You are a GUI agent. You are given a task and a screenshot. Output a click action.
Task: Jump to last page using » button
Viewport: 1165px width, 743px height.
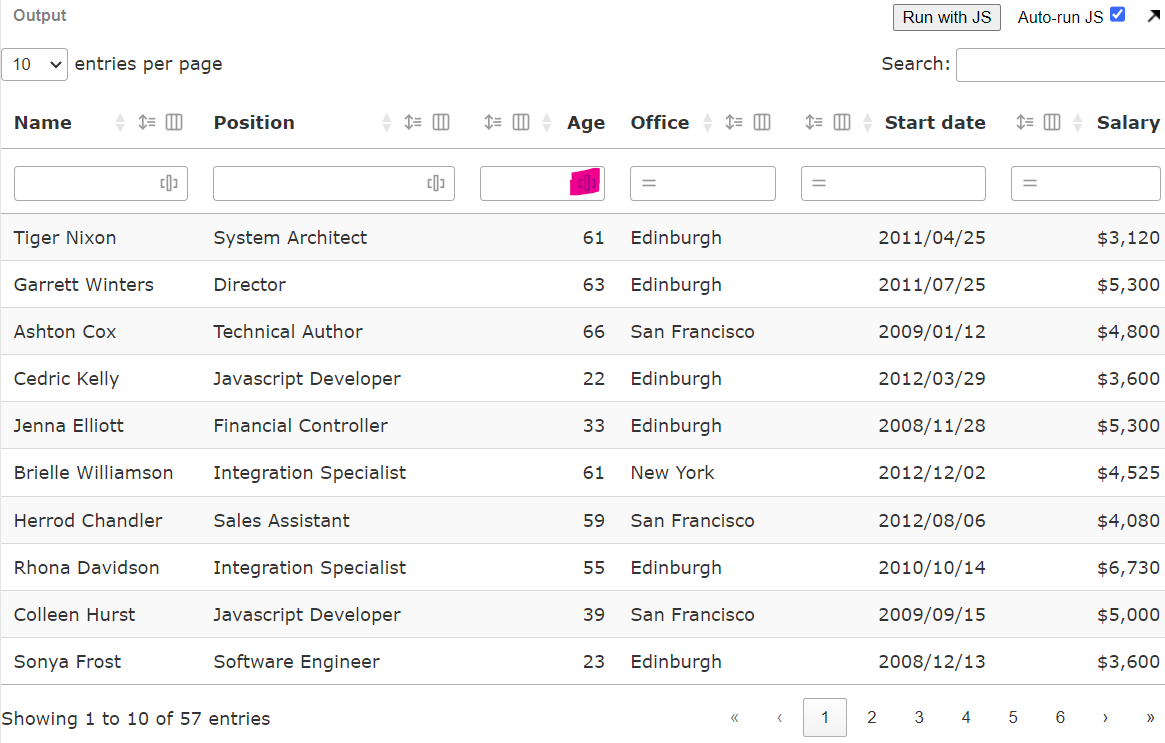tap(1150, 717)
